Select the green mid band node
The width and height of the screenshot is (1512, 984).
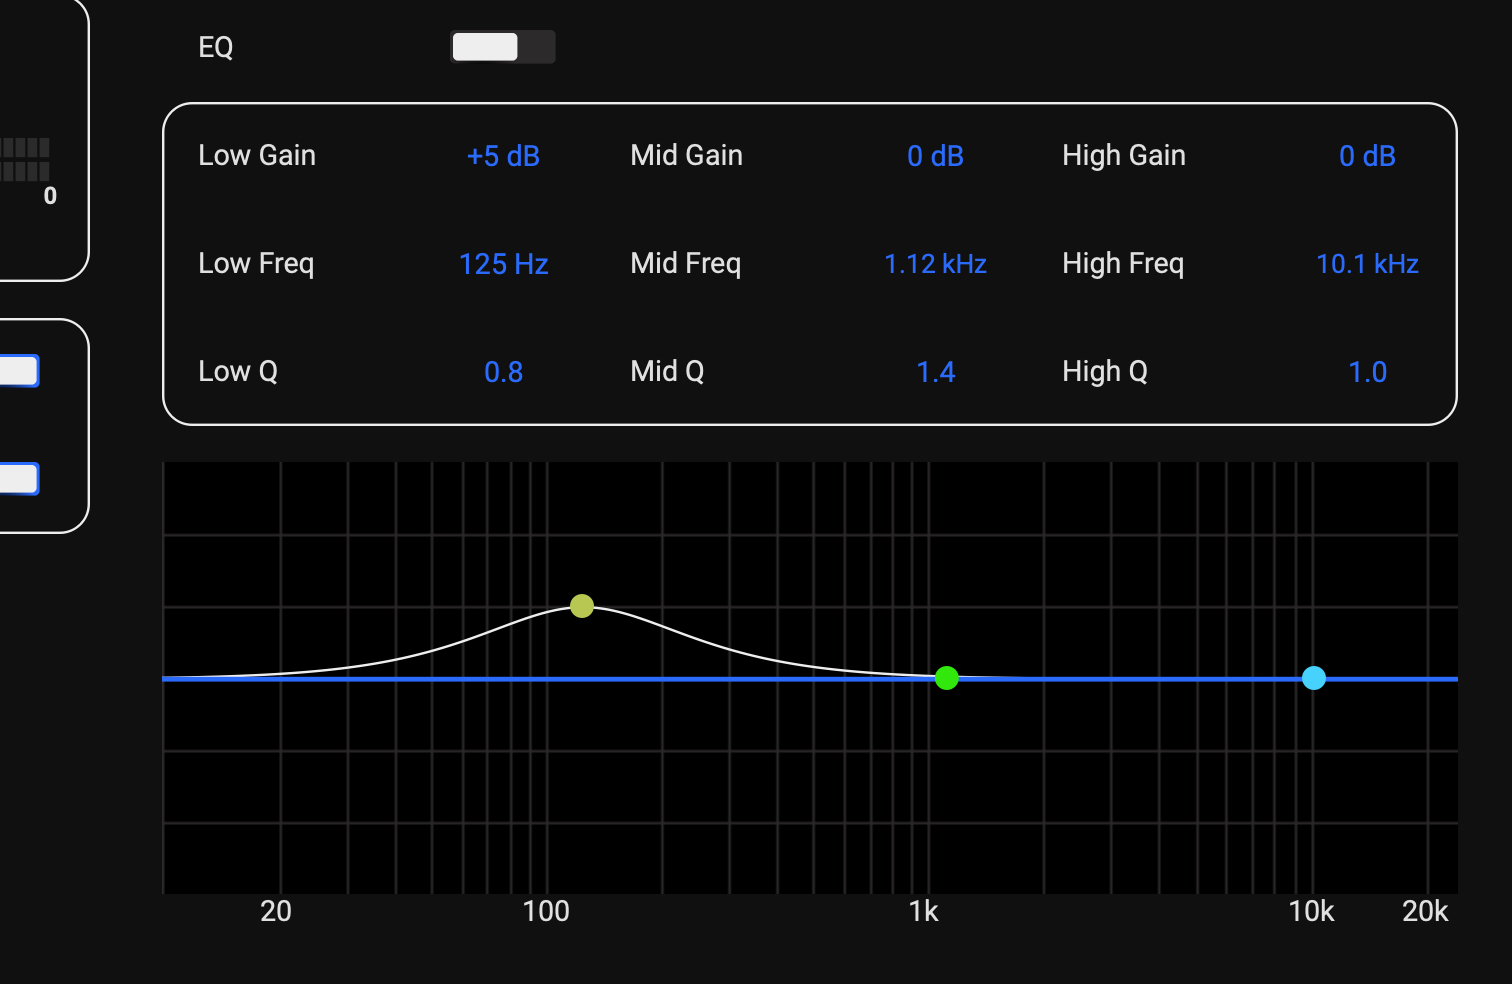click(947, 678)
